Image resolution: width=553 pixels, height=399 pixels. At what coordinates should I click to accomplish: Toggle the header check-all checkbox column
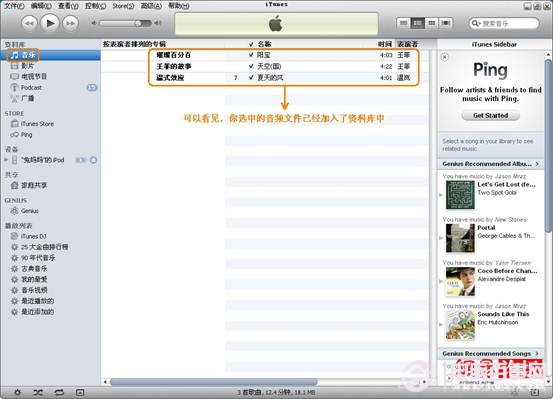coord(251,44)
